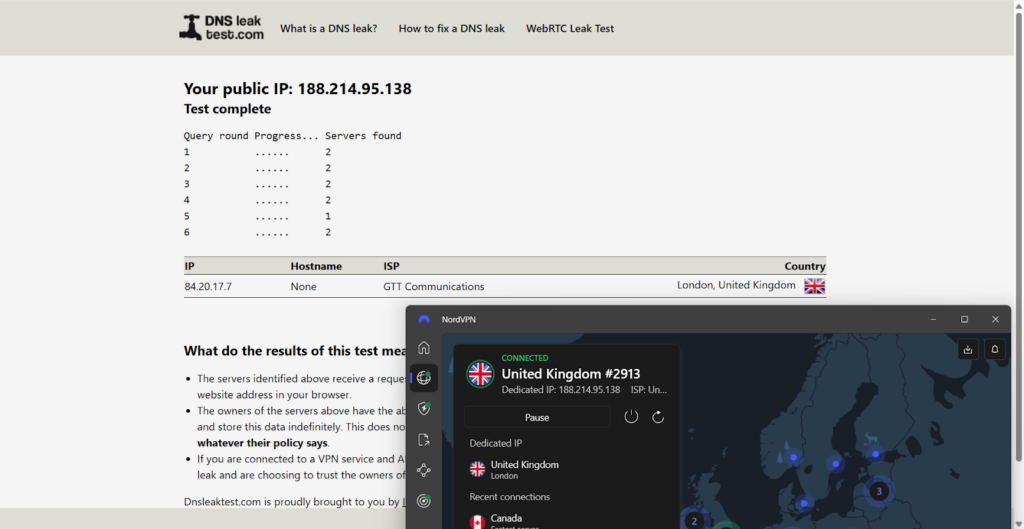Click the Canada flag in recent connections

click(477, 522)
